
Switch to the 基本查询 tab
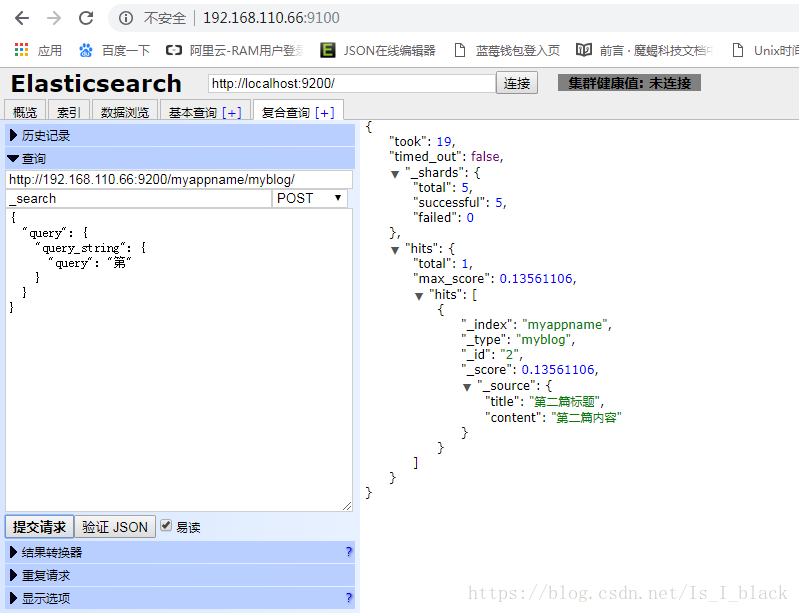pyautogui.click(x=193, y=112)
